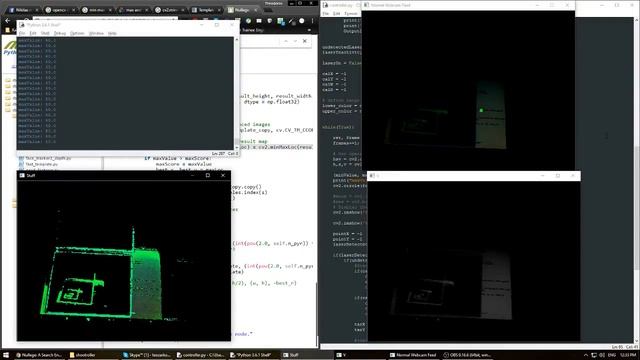The height and width of the screenshot is (360, 640).
Task: Open Format menu in controller.py editor
Action: coord(351,13)
